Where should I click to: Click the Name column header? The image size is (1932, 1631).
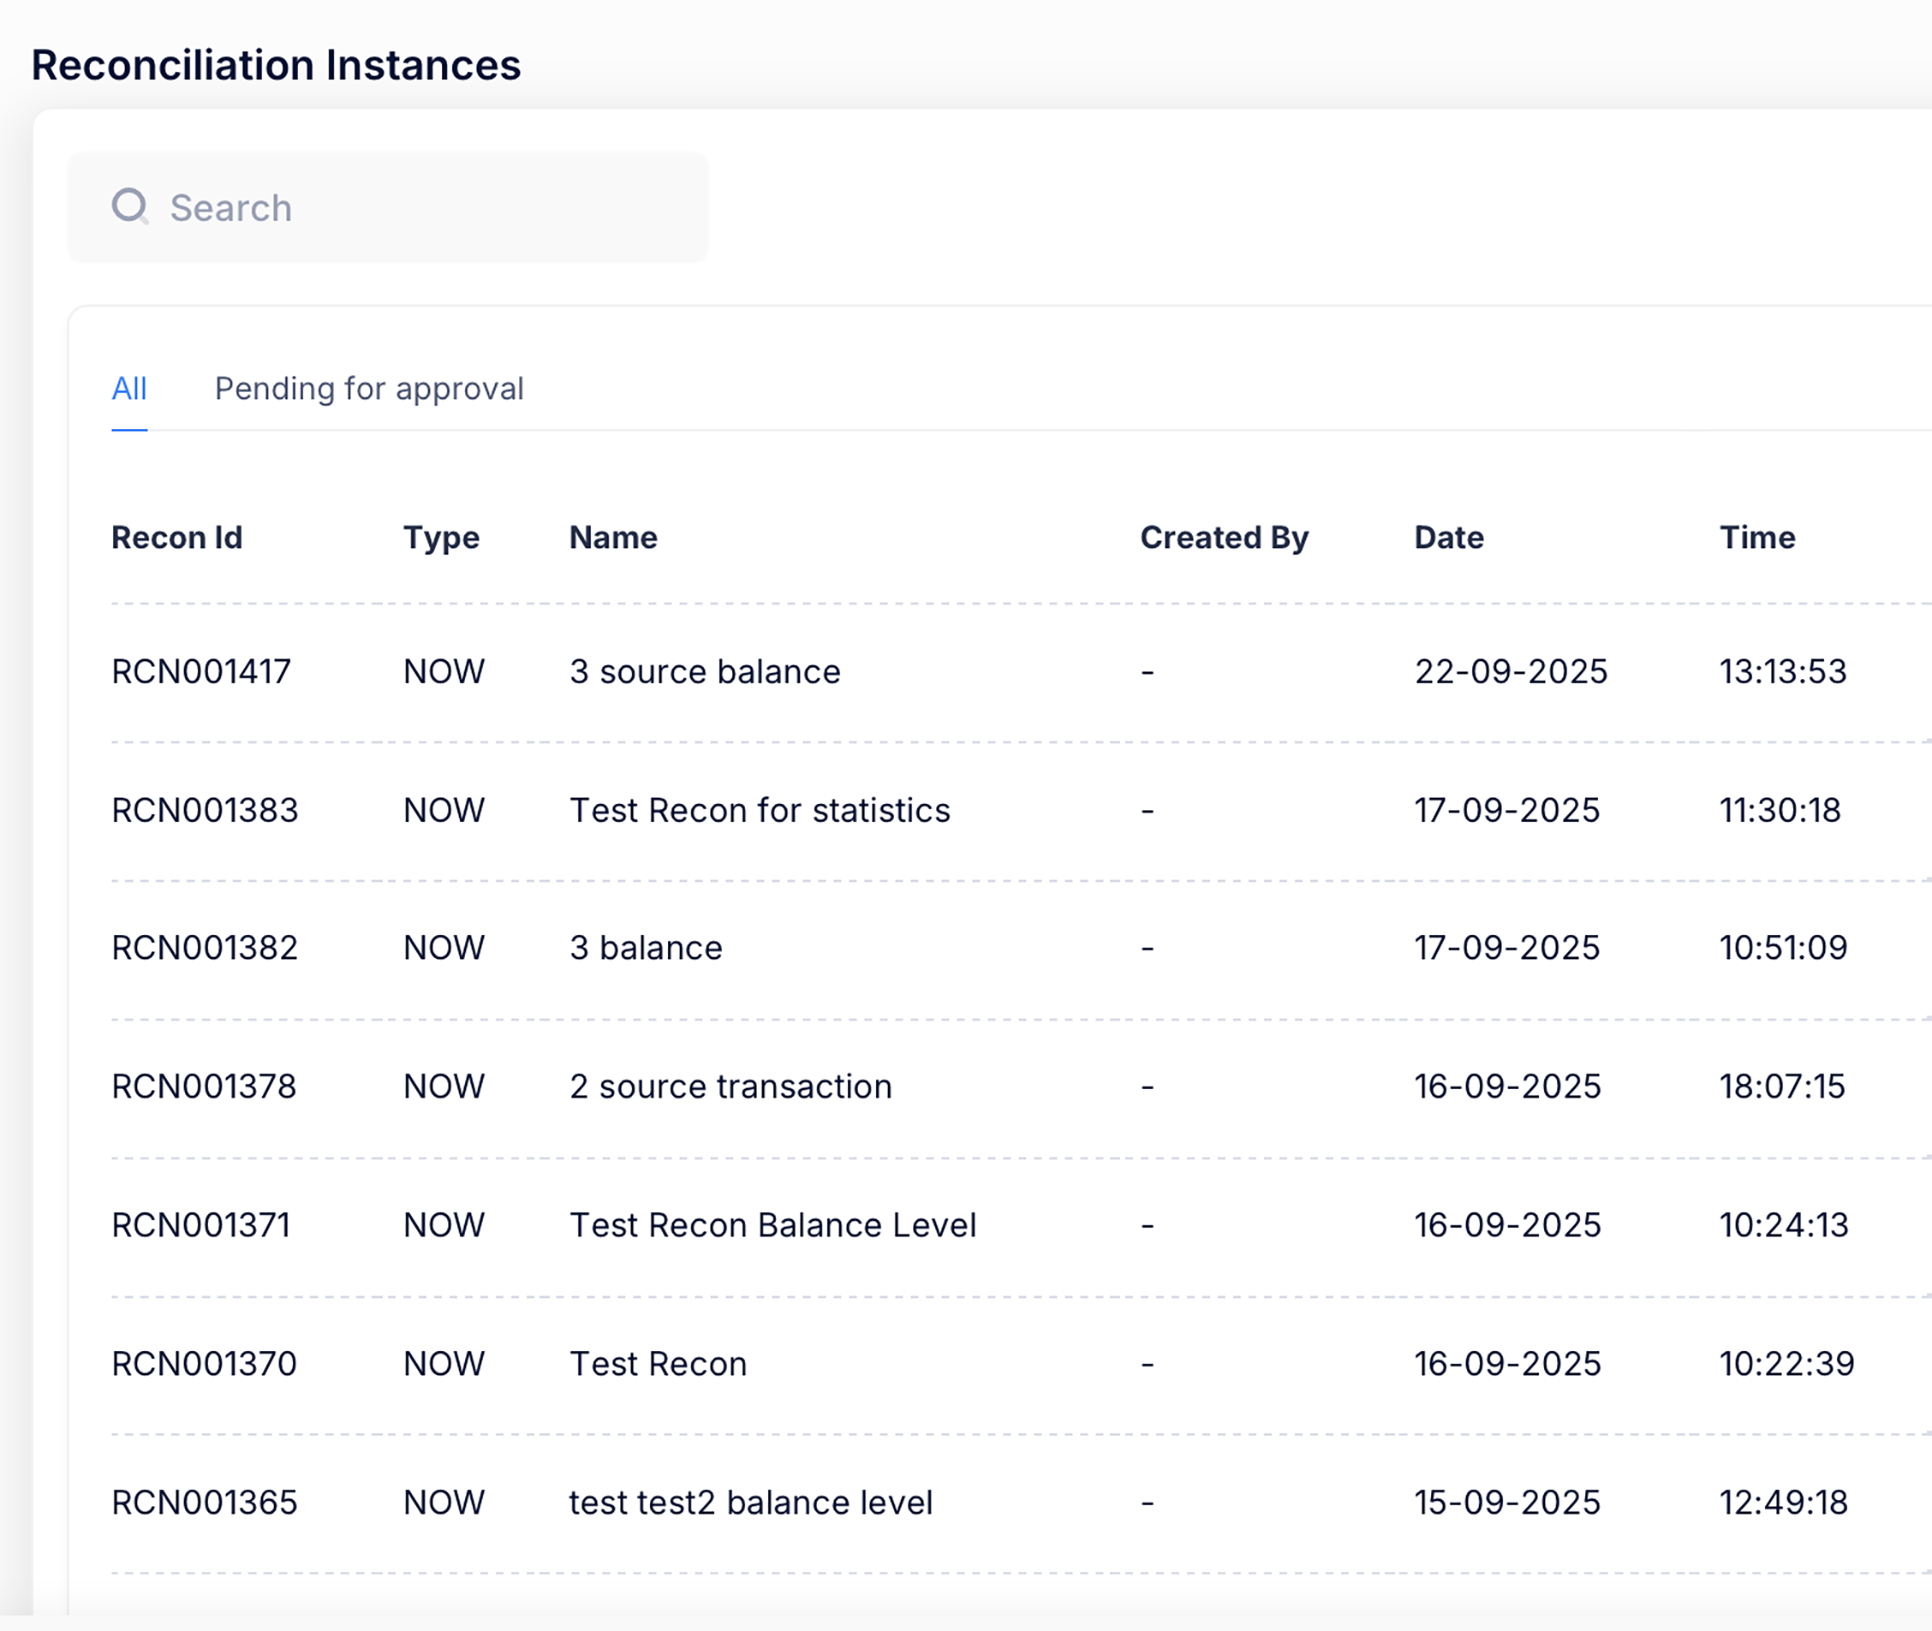tap(613, 538)
